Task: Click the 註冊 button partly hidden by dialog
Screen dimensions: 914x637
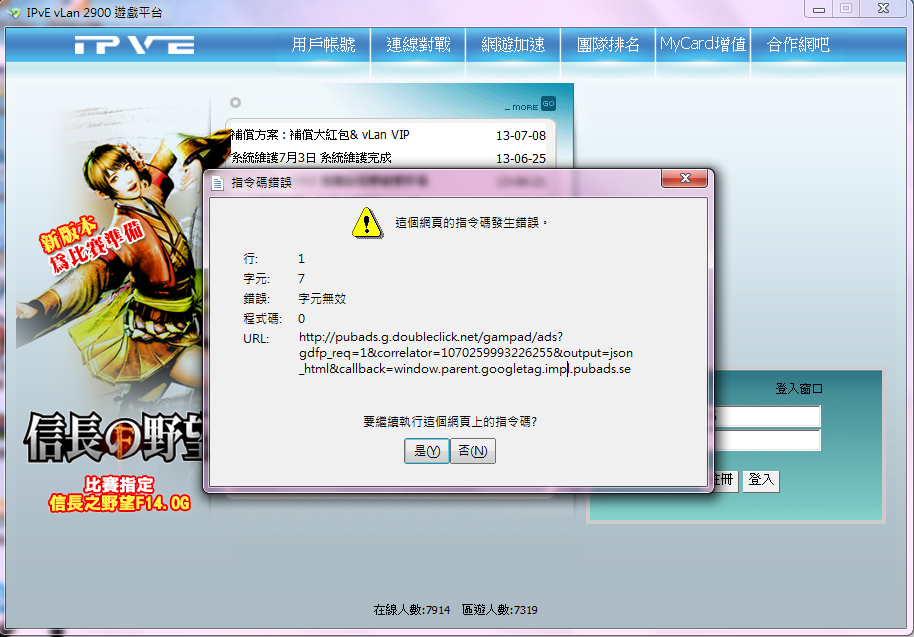Action: pyautogui.click(x=725, y=480)
